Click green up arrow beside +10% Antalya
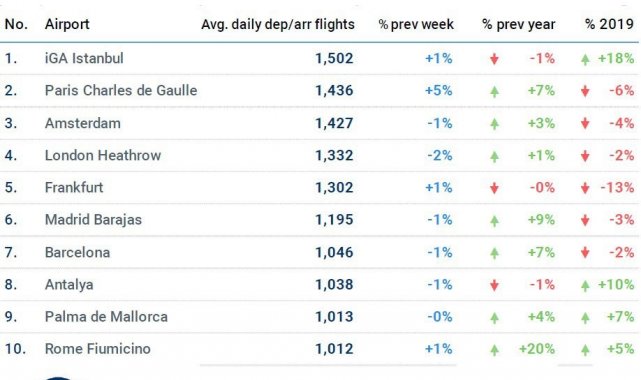The width and height of the screenshot is (641, 380). click(x=585, y=285)
